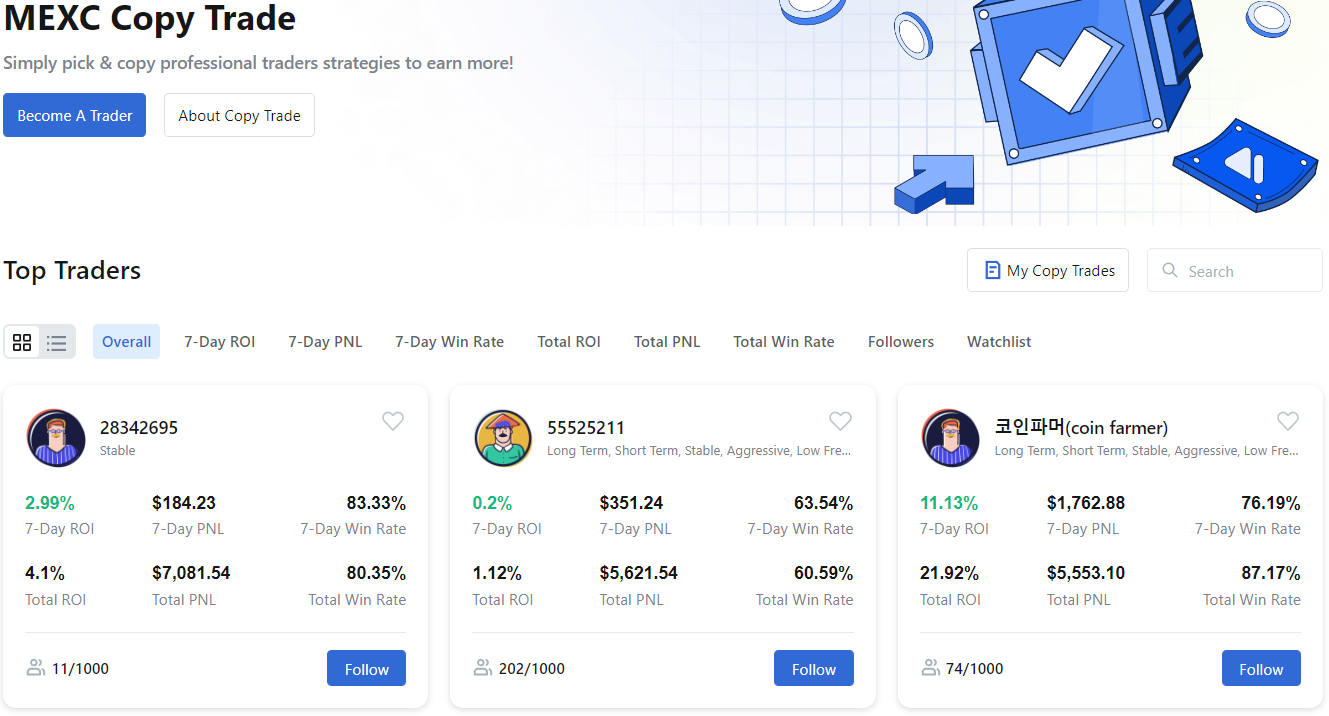Follow the coin farmer trader
This screenshot has height=716, width=1329.
point(1261,669)
